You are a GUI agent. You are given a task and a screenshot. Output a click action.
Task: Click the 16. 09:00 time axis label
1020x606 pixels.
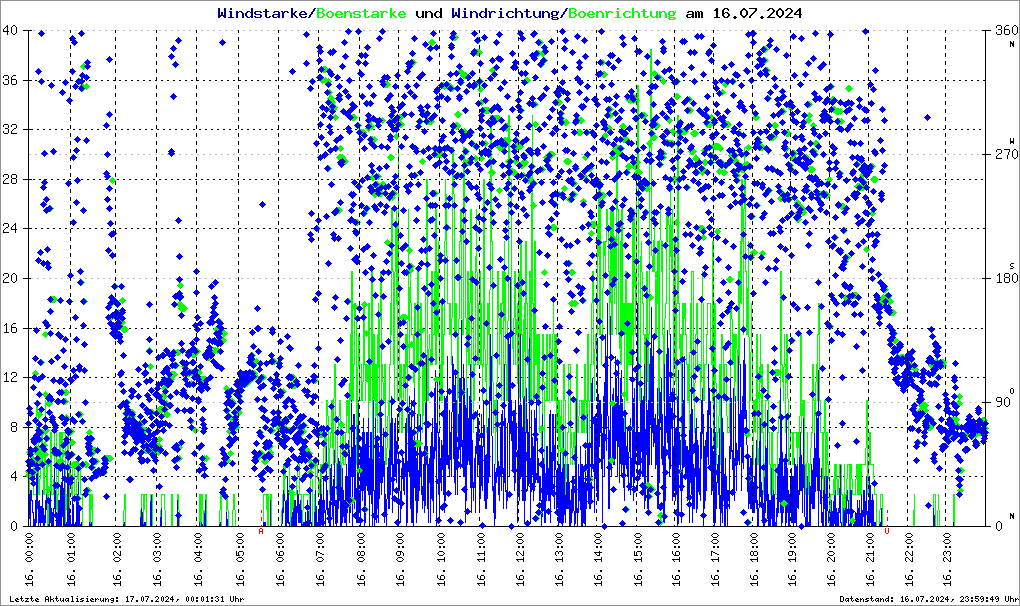(399, 559)
